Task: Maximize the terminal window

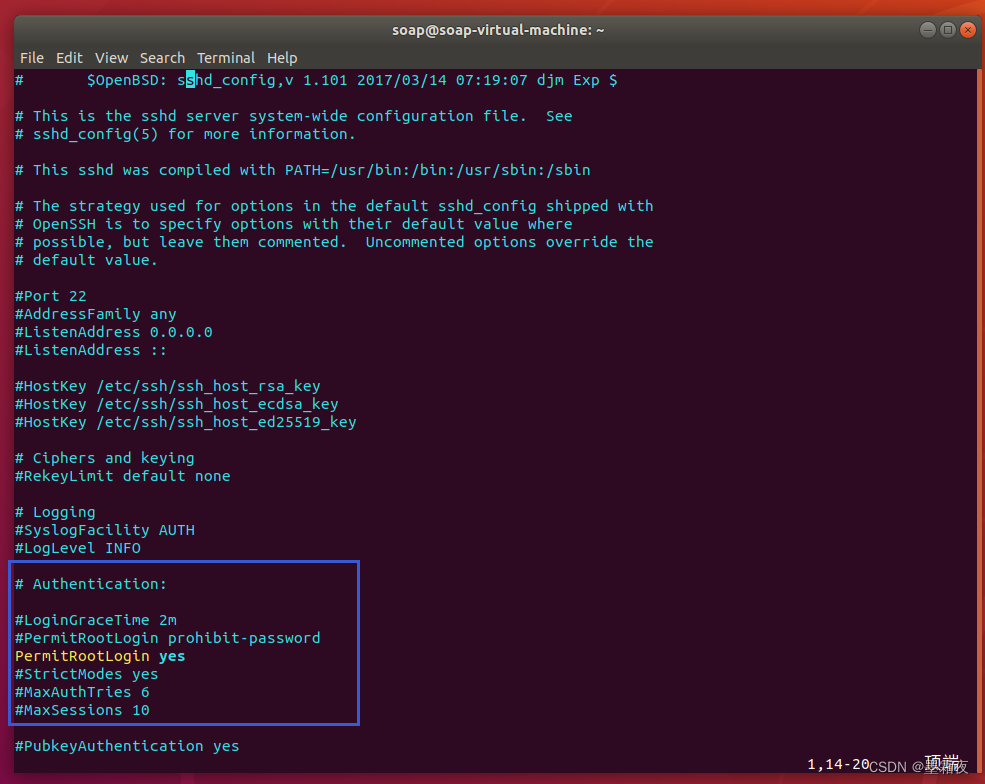Action: tap(947, 29)
